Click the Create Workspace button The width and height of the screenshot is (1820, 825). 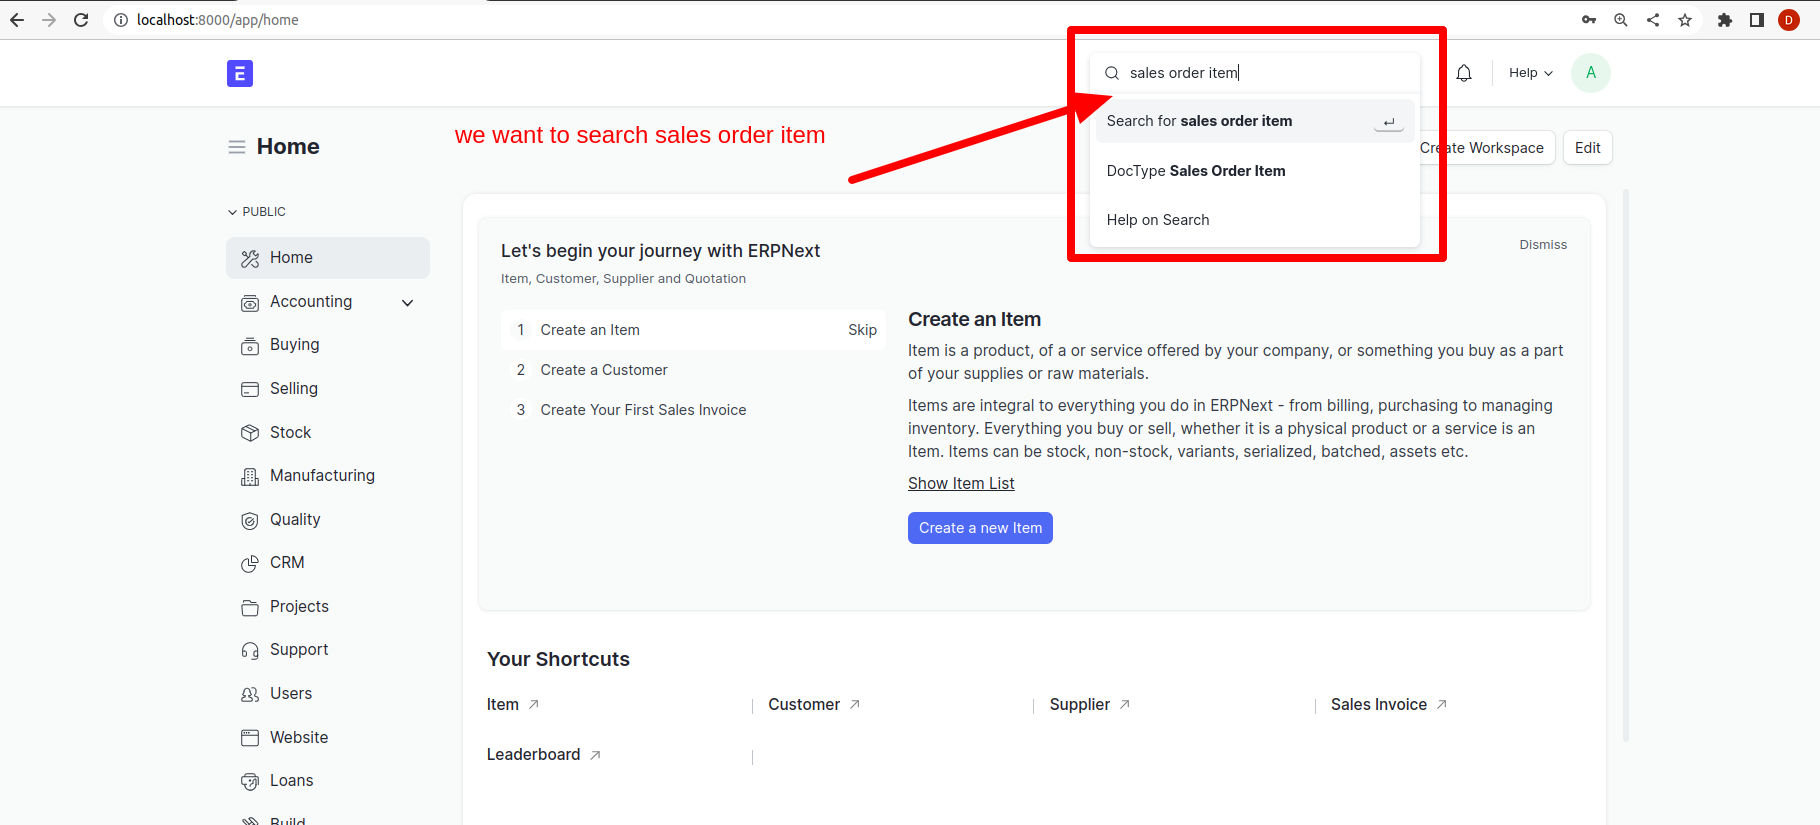[x=1482, y=148]
